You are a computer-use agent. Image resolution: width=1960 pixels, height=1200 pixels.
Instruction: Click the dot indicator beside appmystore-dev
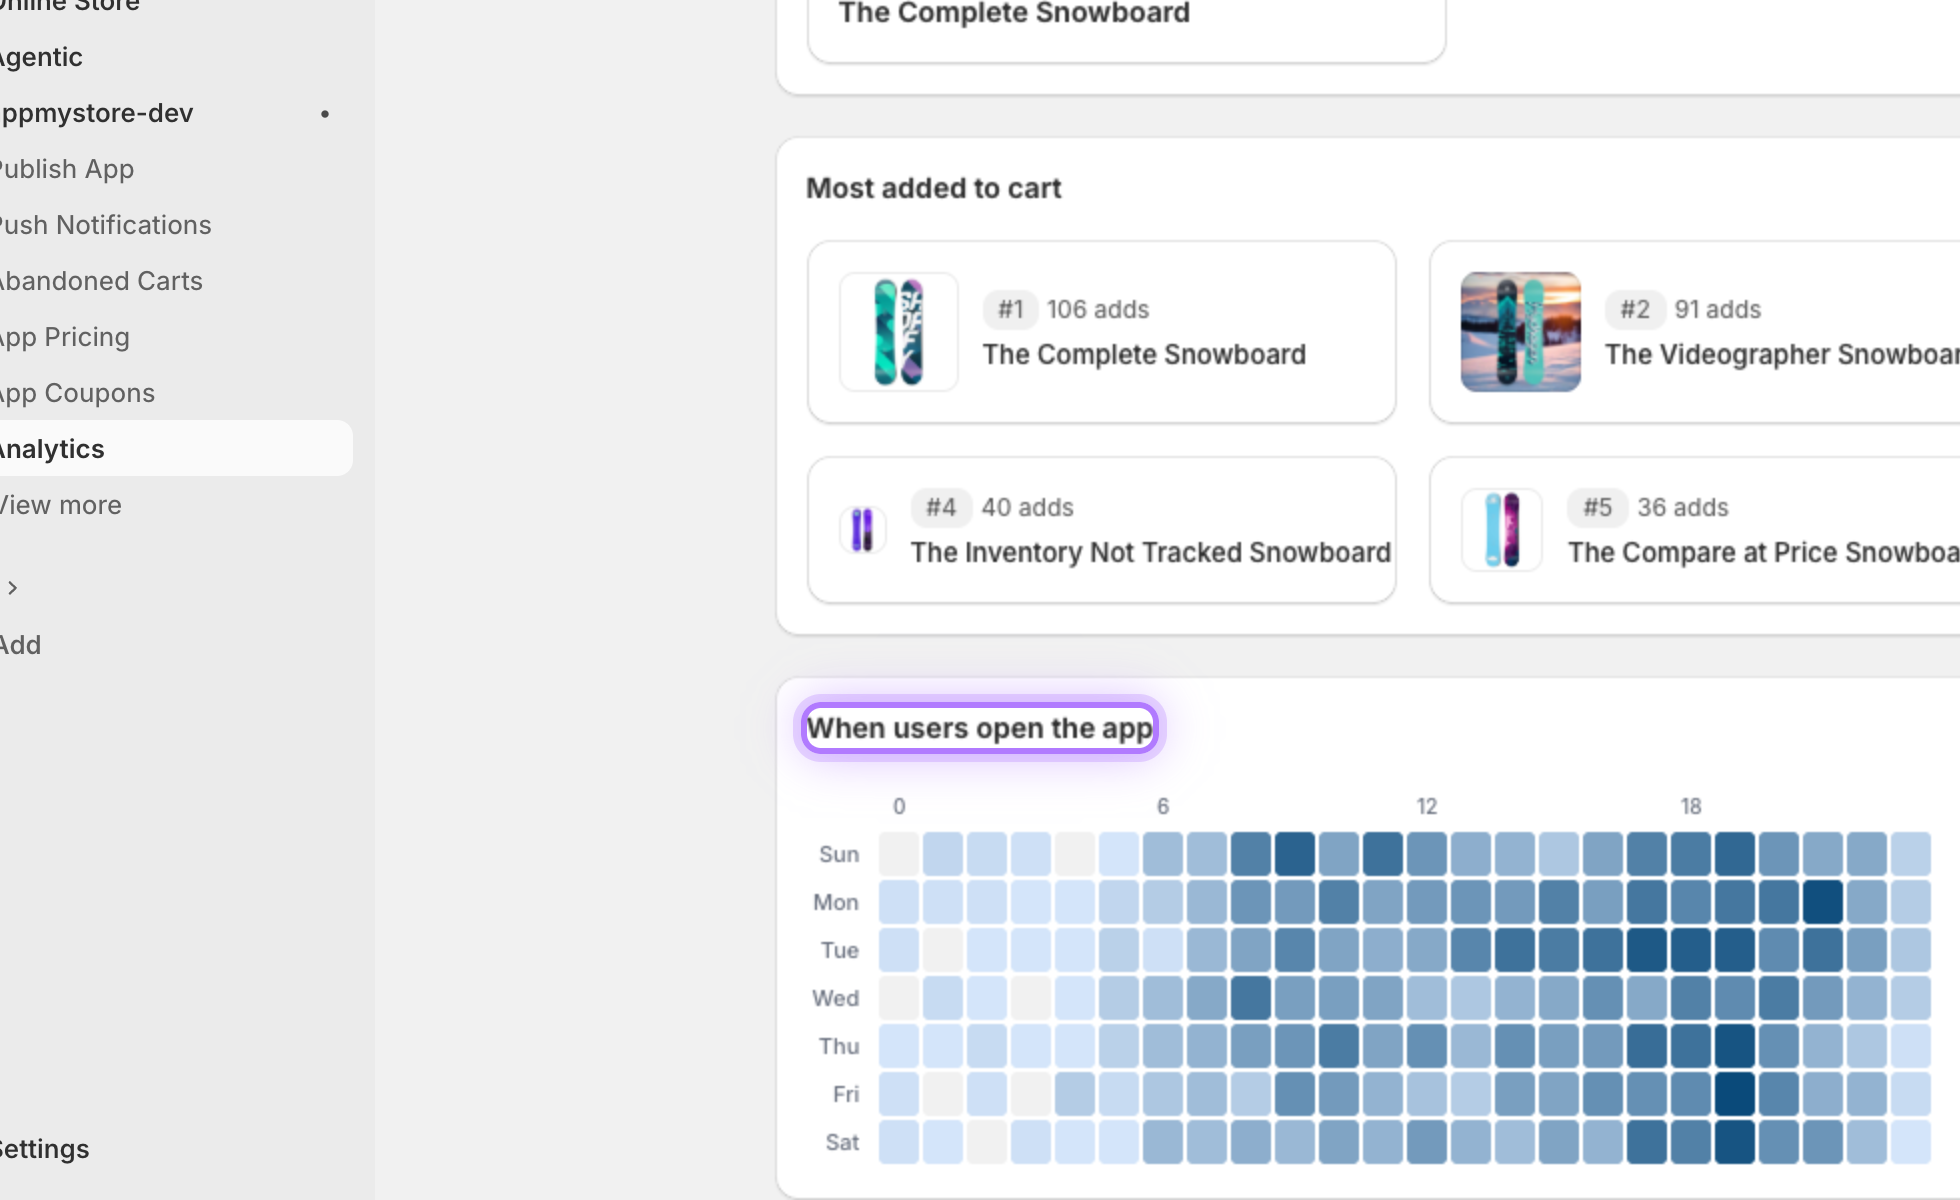coord(325,114)
